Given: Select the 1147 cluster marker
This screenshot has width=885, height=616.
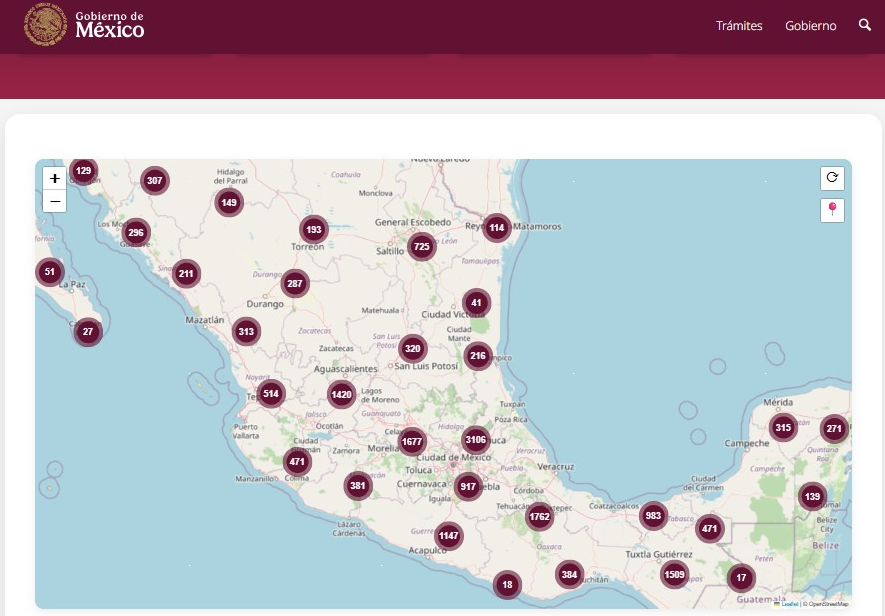Looking at the screenshot, I should pyautogui.click(x=449, y=536).
